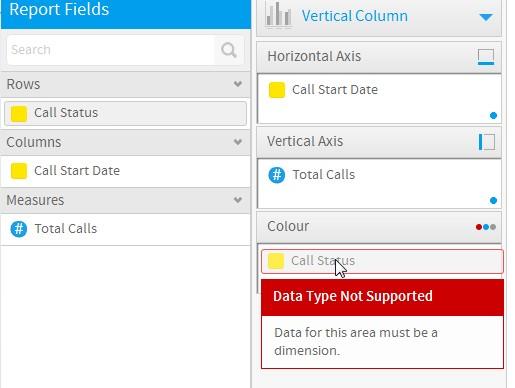Collapse the Measures section
Viewport: 515px width, 388px height.
[238, 200]
